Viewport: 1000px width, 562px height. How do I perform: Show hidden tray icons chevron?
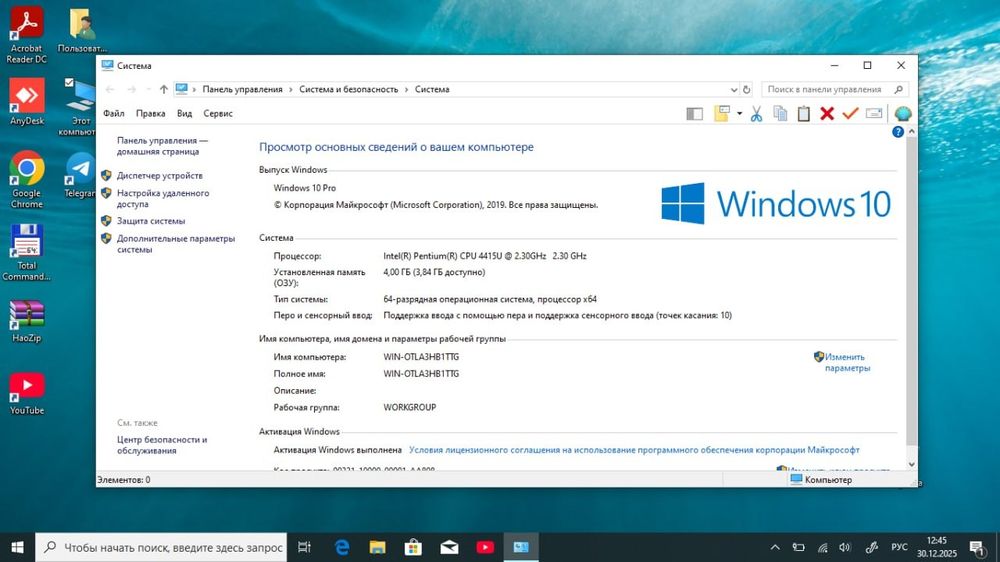[775, 547]
